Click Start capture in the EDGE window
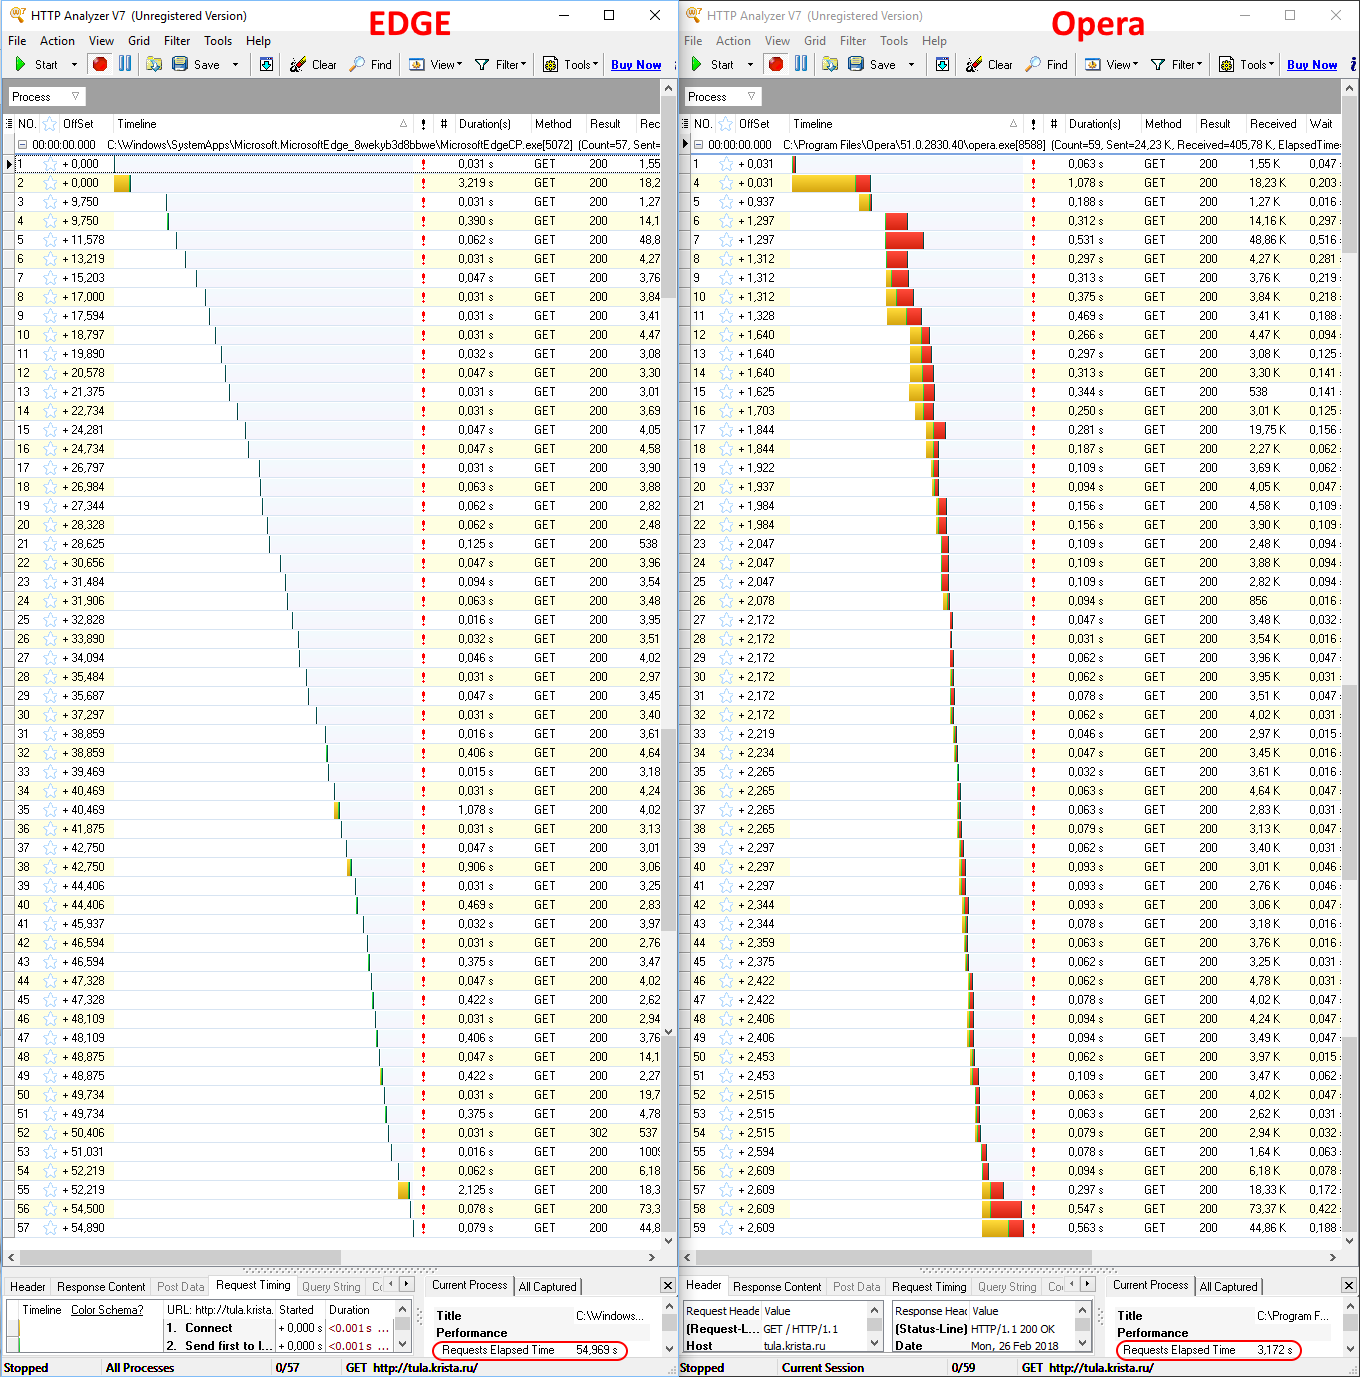 (36, 64)
